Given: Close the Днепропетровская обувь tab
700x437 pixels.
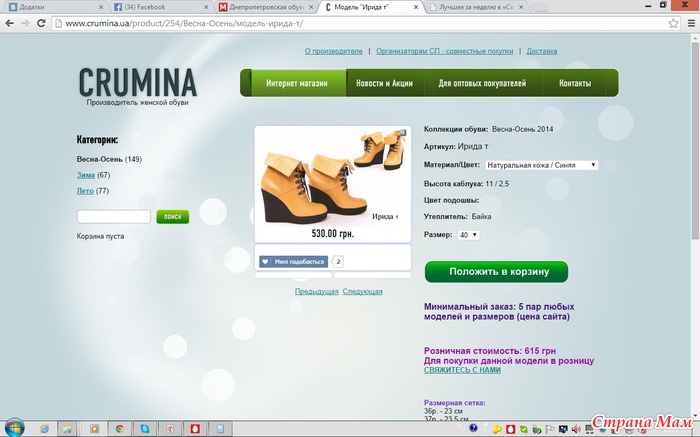Looking at the screenshot, I should click(311, 7).
